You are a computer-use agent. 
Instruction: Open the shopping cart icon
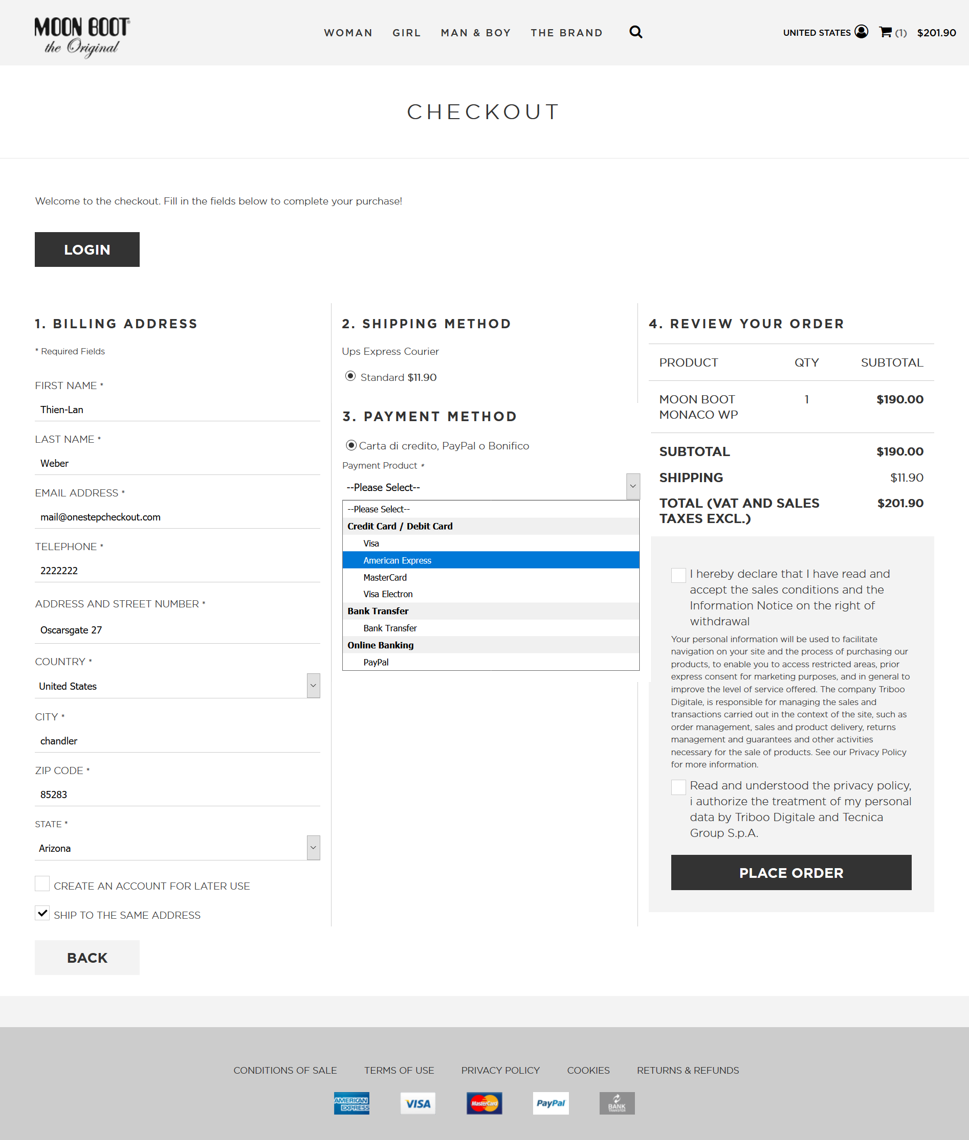click(x=885, y=32)
